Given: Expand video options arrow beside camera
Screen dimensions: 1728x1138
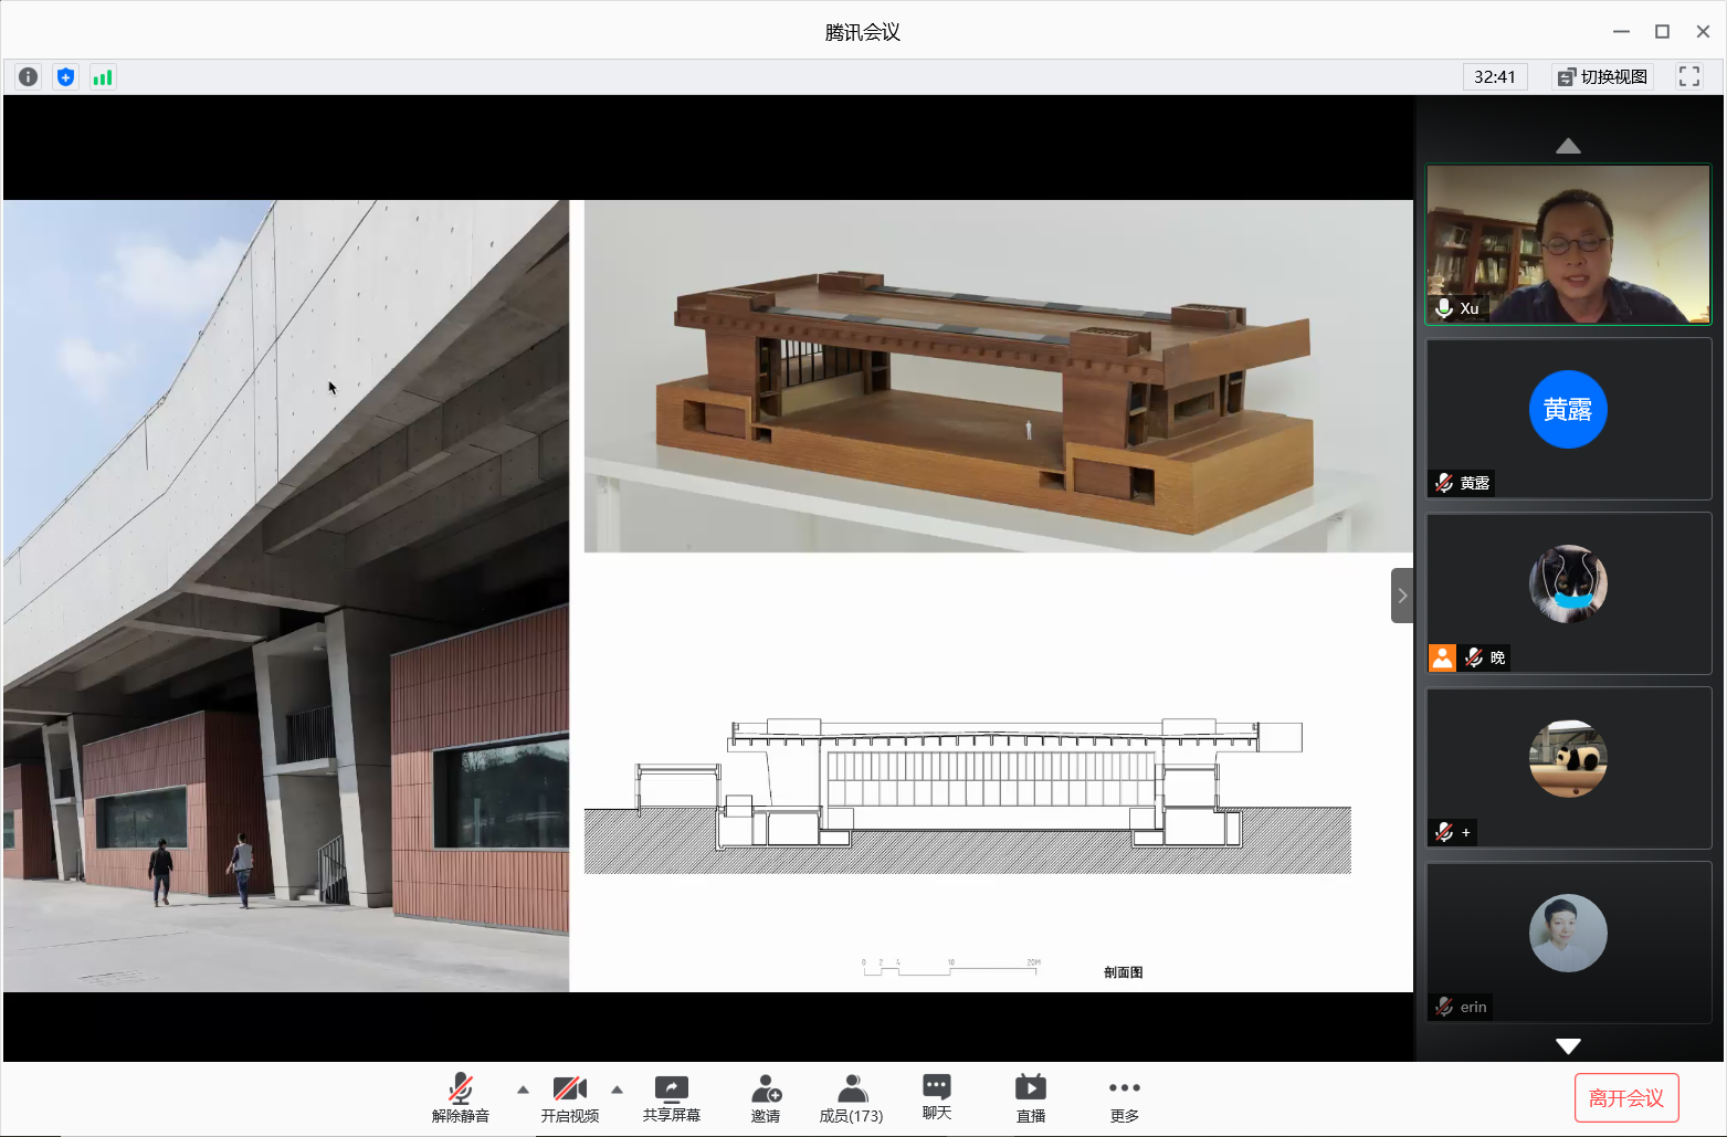Looking at the screenshot, I should tap(617, 1089).
